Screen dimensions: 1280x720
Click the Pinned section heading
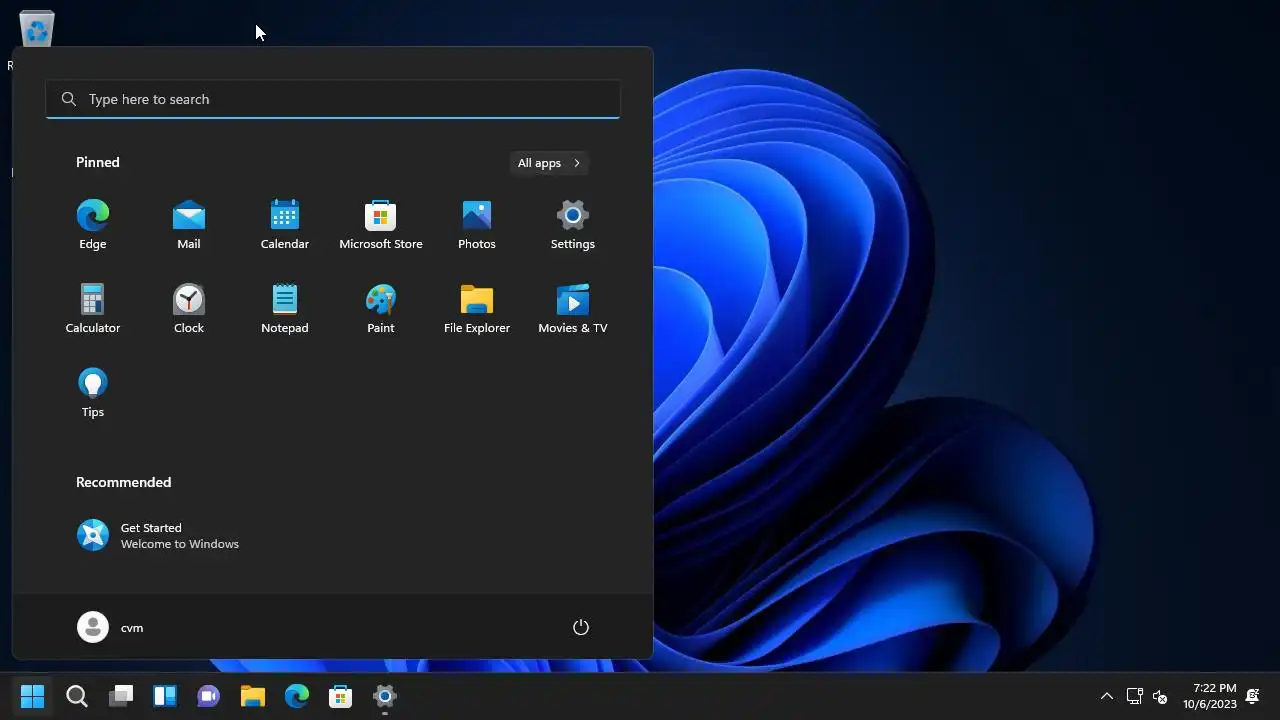98,162
